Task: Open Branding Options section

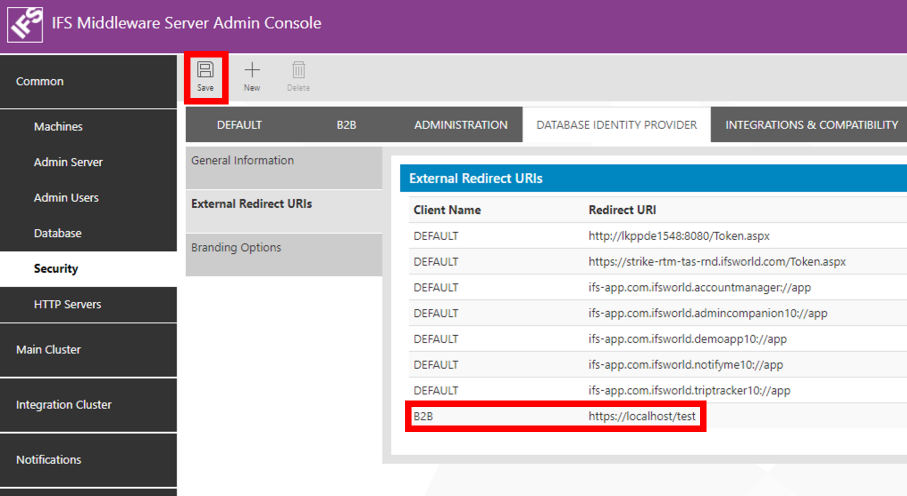Action: (236, 248)
